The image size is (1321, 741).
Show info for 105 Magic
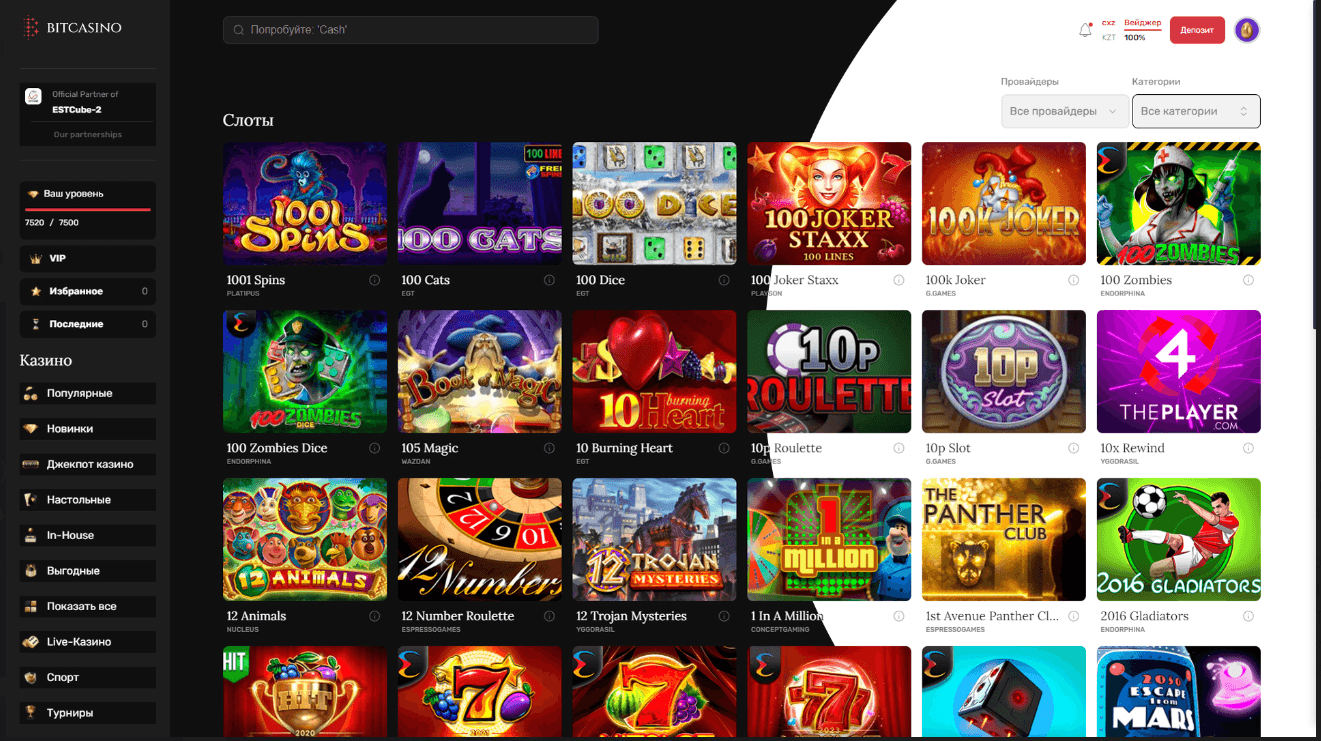tap(549, 448)
